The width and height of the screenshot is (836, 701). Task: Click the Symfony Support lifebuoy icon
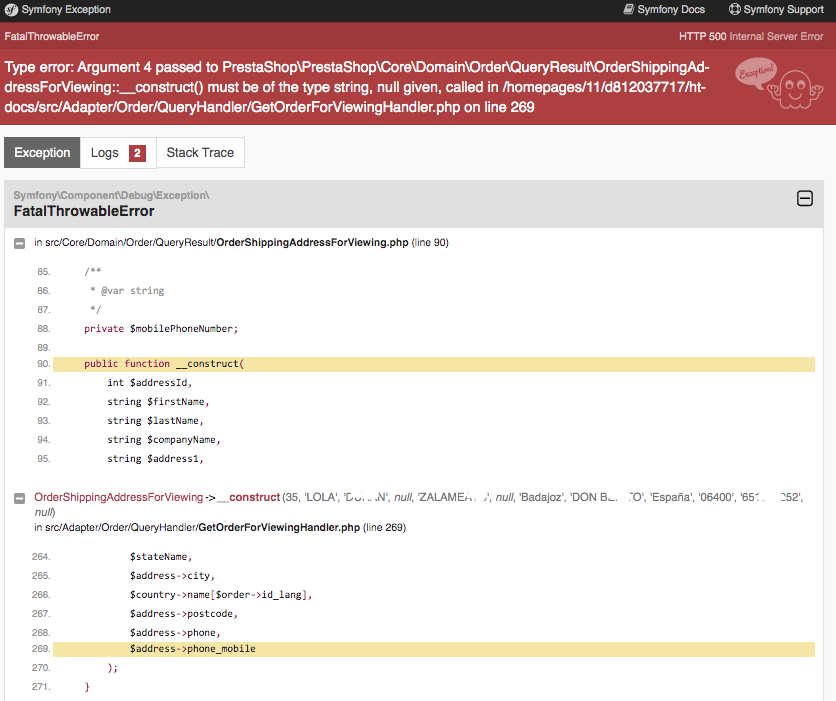click(x=735, y=10)
